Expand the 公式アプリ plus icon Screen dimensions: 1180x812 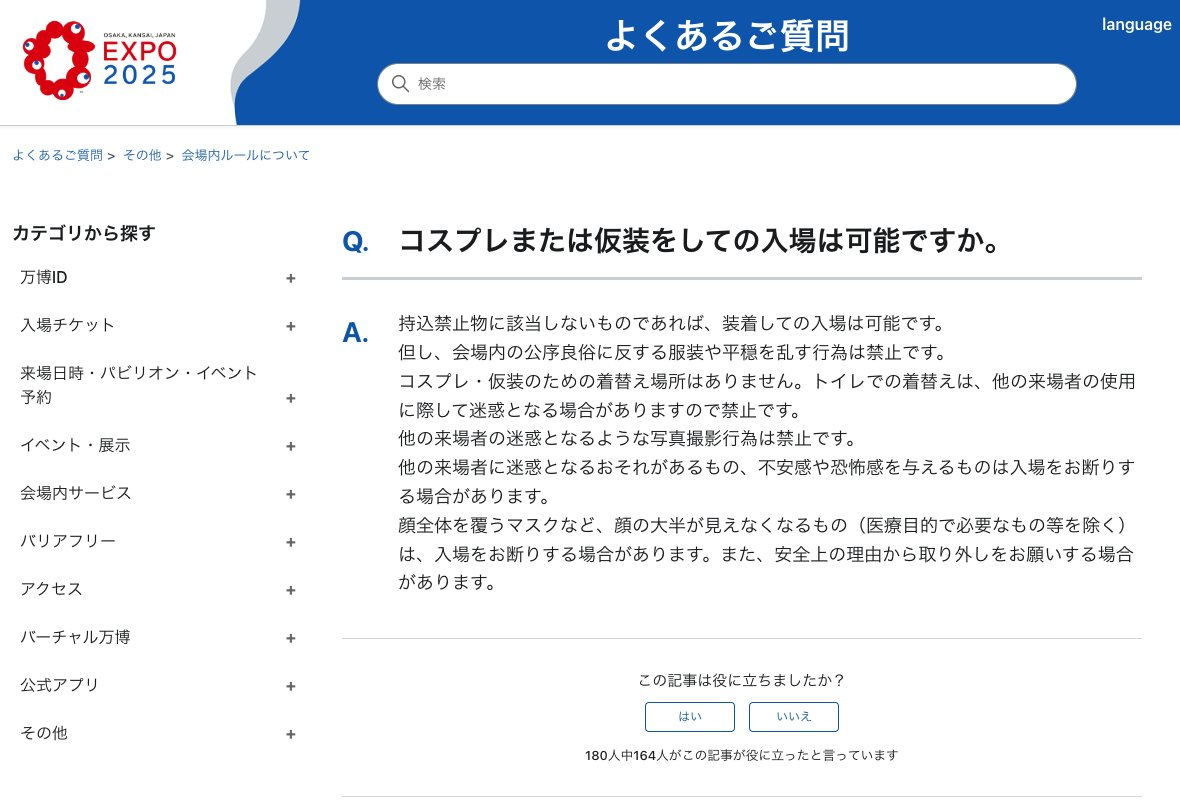(x=291, y=686)
